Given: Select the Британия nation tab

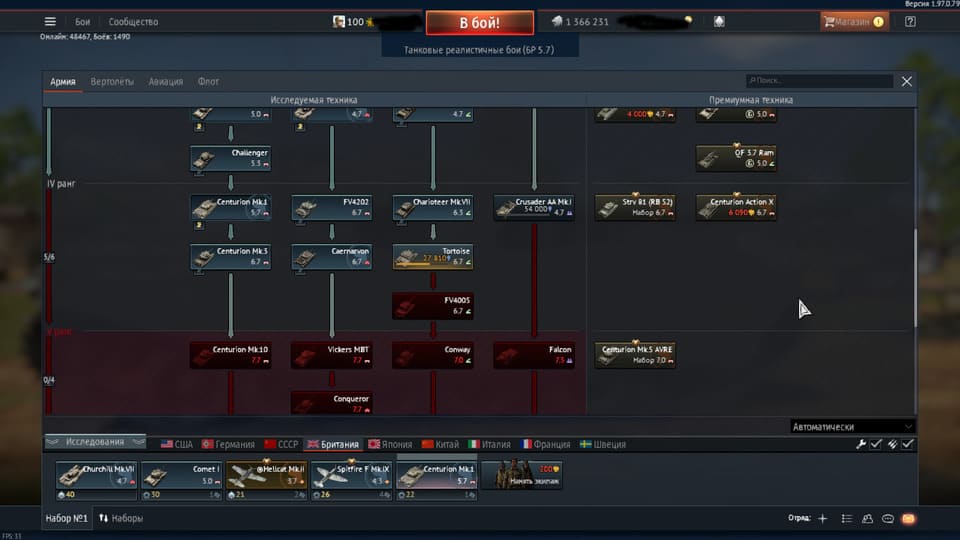Looking at the screenshot, I should (x=333, y=444).
